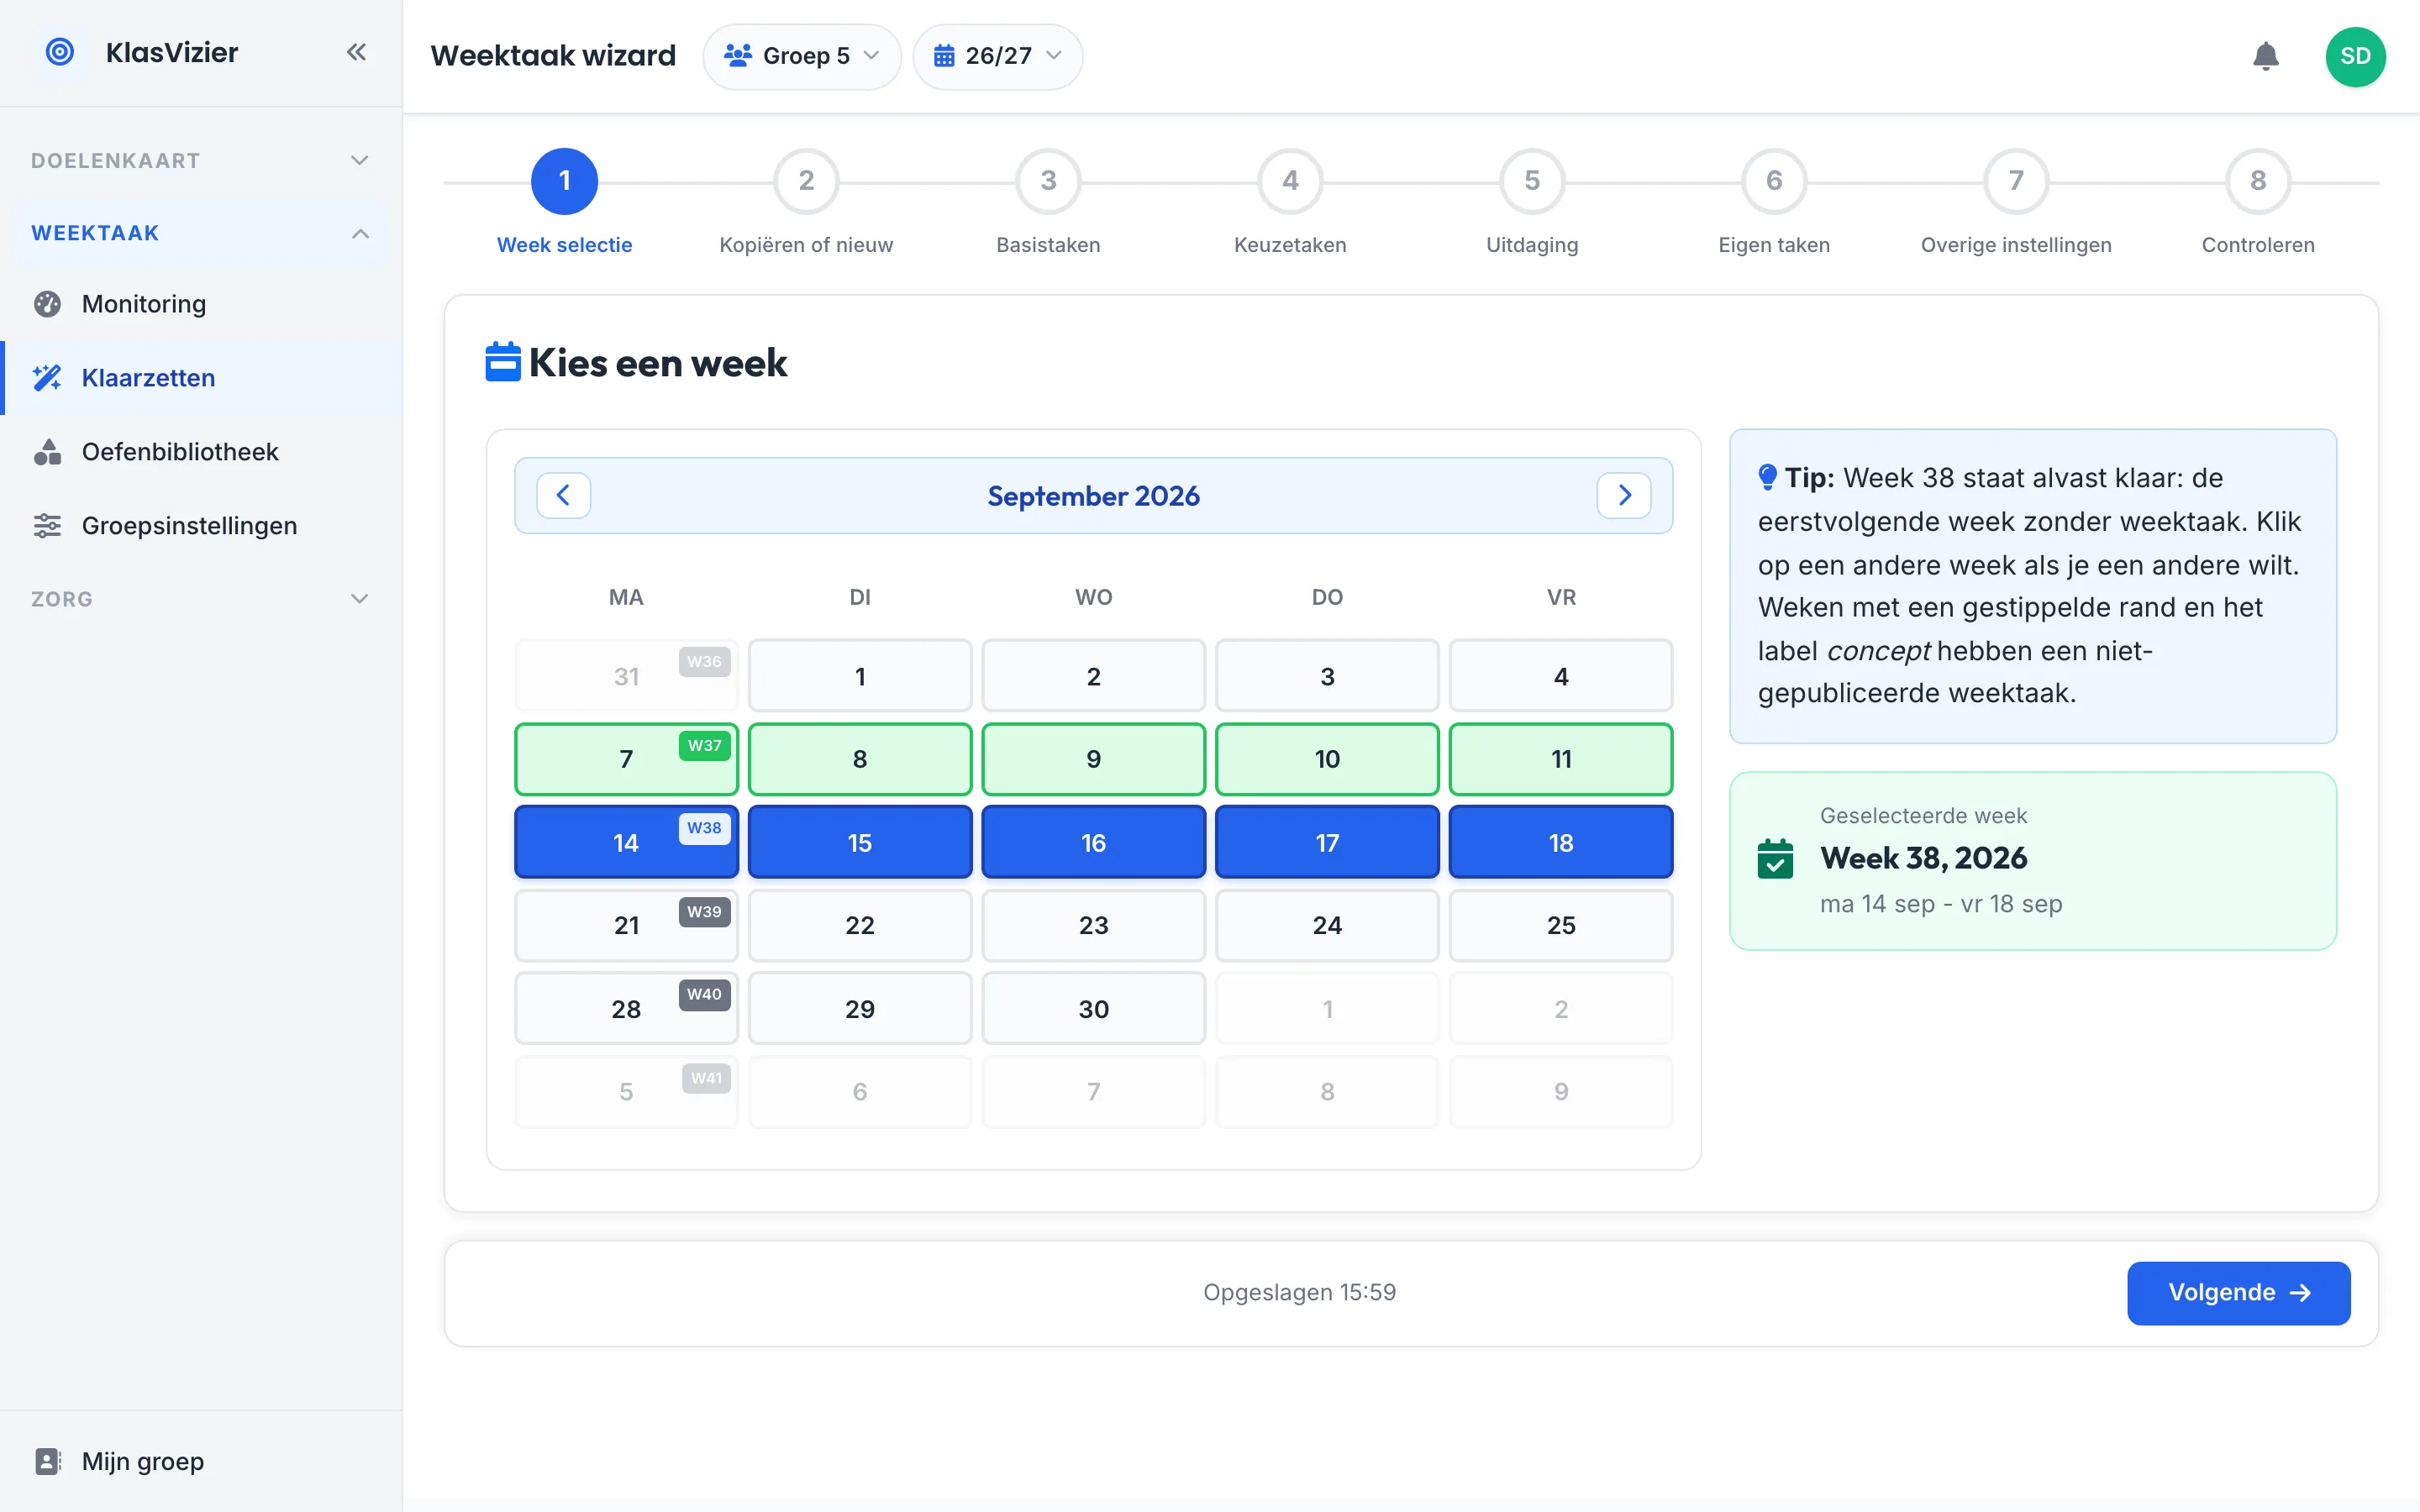Click day 30 in the calendar
The width and height of the screenshot is (2420, 1512).
[1093, 1009]
